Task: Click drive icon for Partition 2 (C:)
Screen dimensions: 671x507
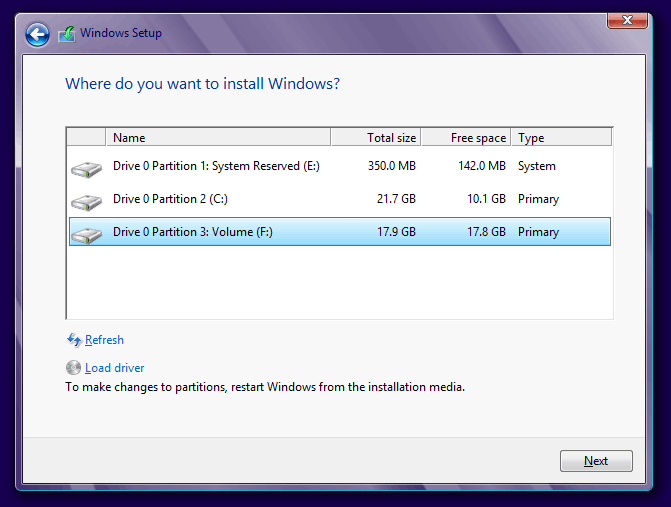Action: point(86,202)
